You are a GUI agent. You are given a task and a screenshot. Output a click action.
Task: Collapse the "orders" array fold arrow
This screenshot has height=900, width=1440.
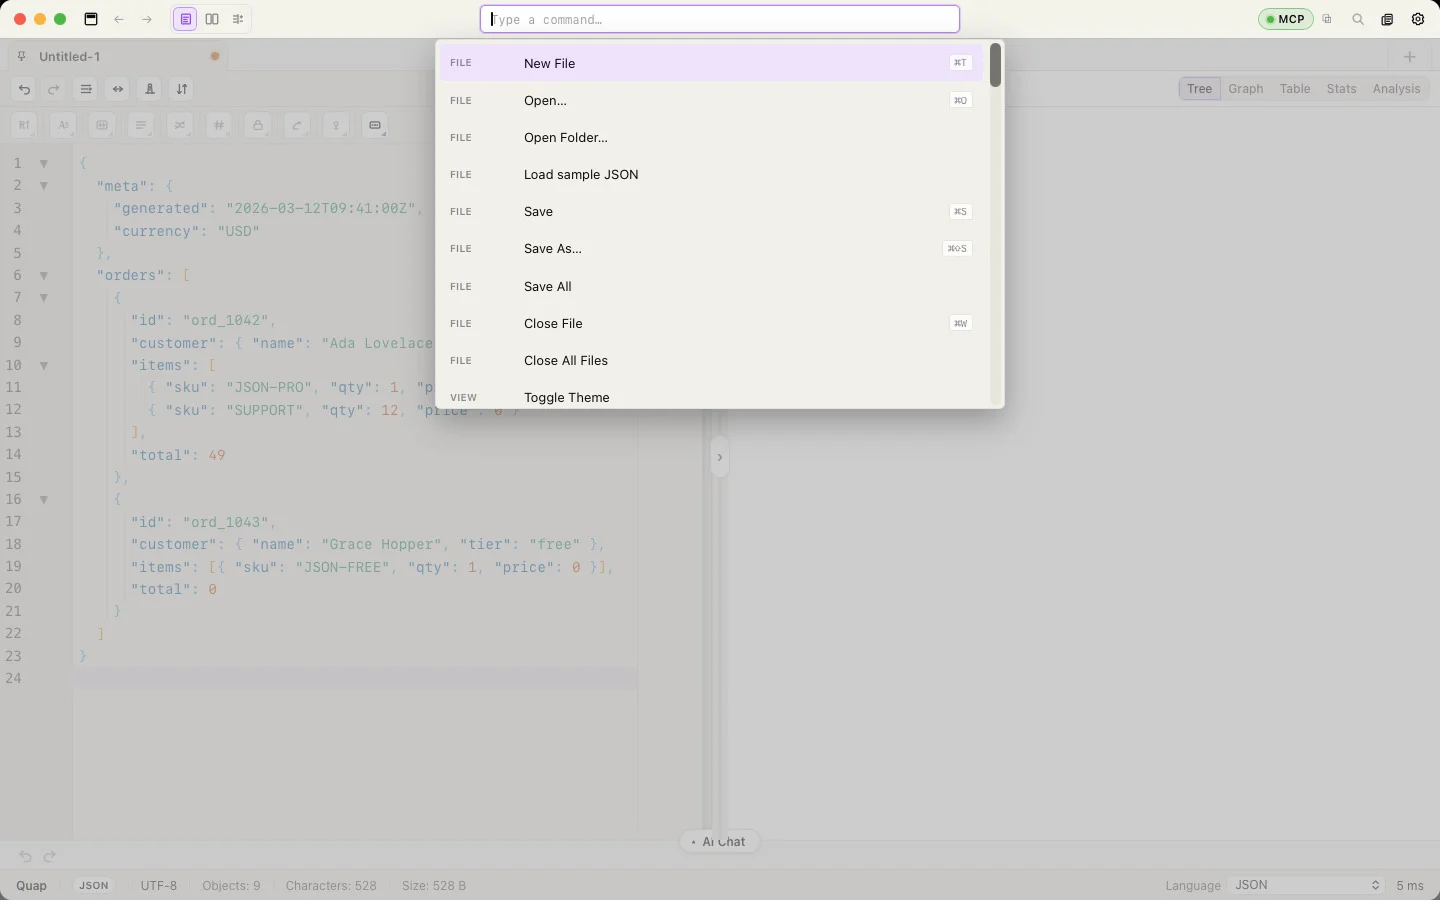[44, 275]
